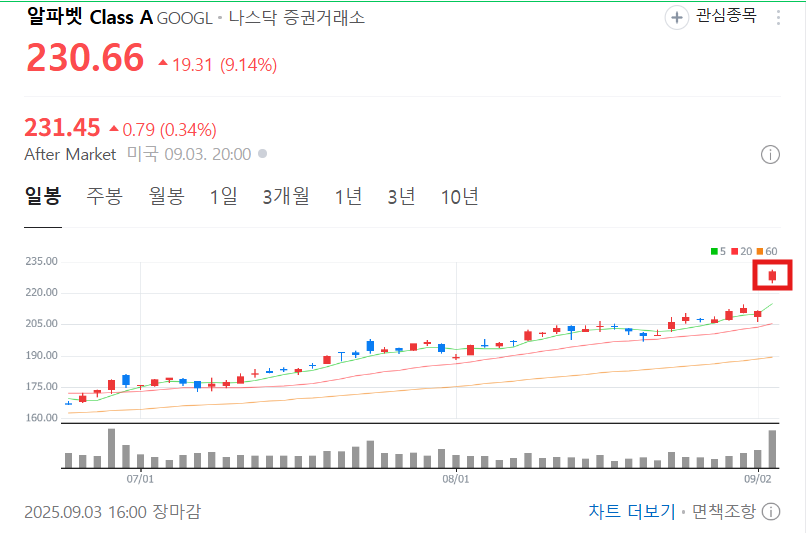The width and height of the screenshot is (806, 533).
Task: Click the 160.00 price axis label
Action: pos(42,418)
